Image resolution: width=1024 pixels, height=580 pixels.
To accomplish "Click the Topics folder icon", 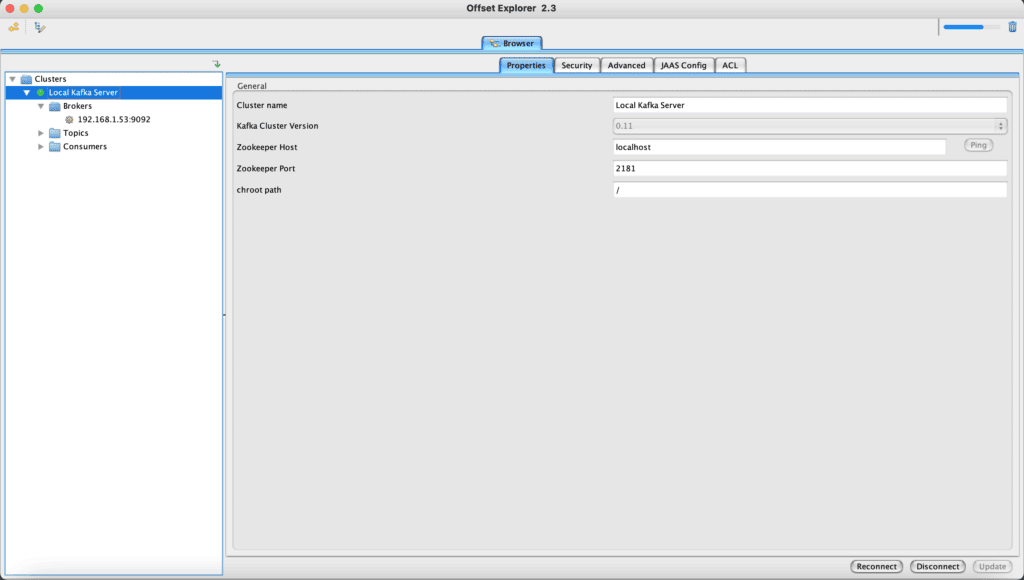I will 55,133.
